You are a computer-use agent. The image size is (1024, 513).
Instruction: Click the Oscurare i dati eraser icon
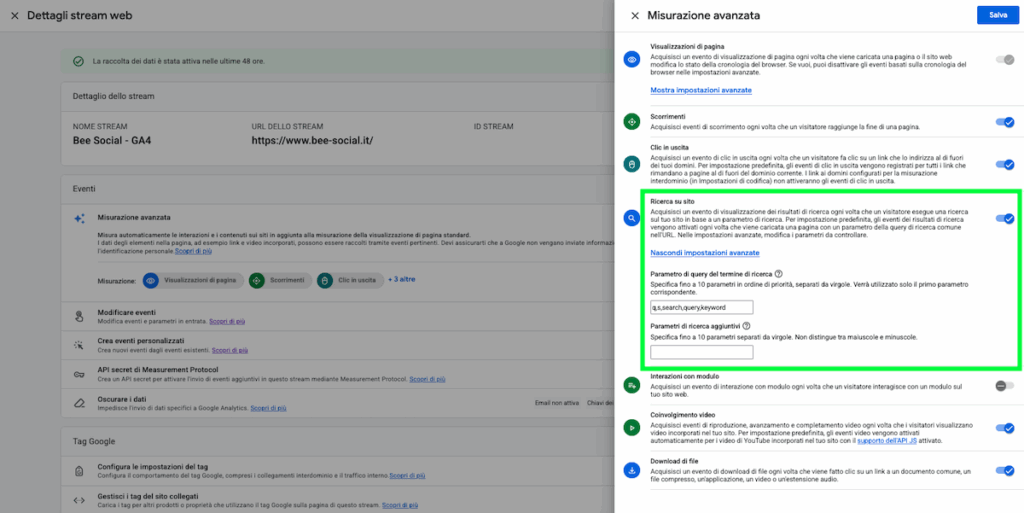(79, 403)
